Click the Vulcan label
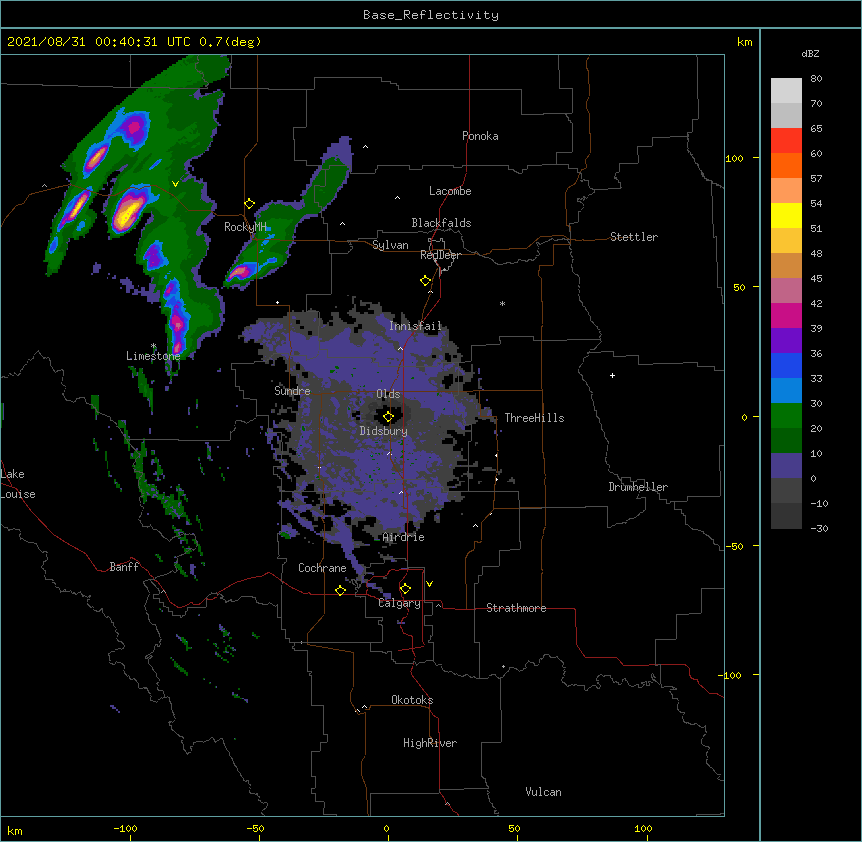Image resolution: width=862 pixels, height=842 pixels. coord(543,792)
